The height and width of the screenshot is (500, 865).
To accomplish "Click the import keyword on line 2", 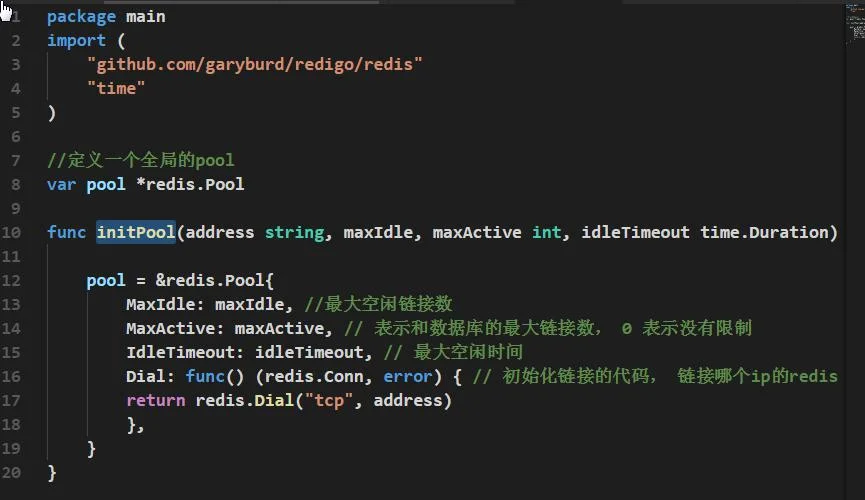I will pos(76,41).
